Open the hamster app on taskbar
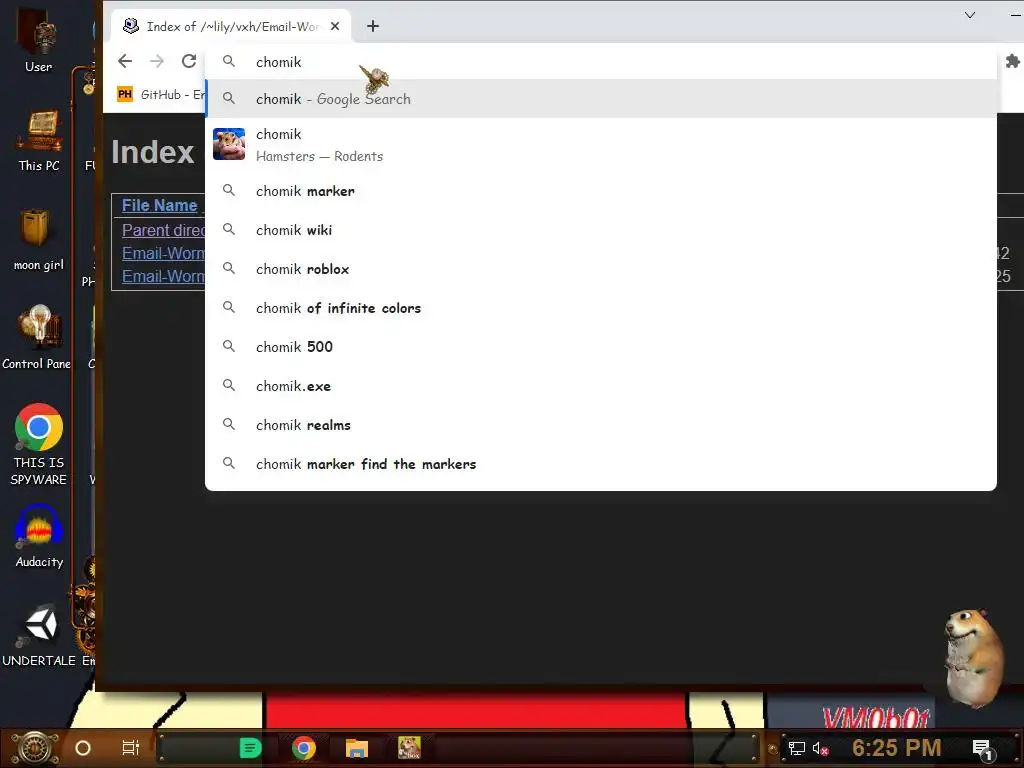1024x768 pixels. pos(409,748)
